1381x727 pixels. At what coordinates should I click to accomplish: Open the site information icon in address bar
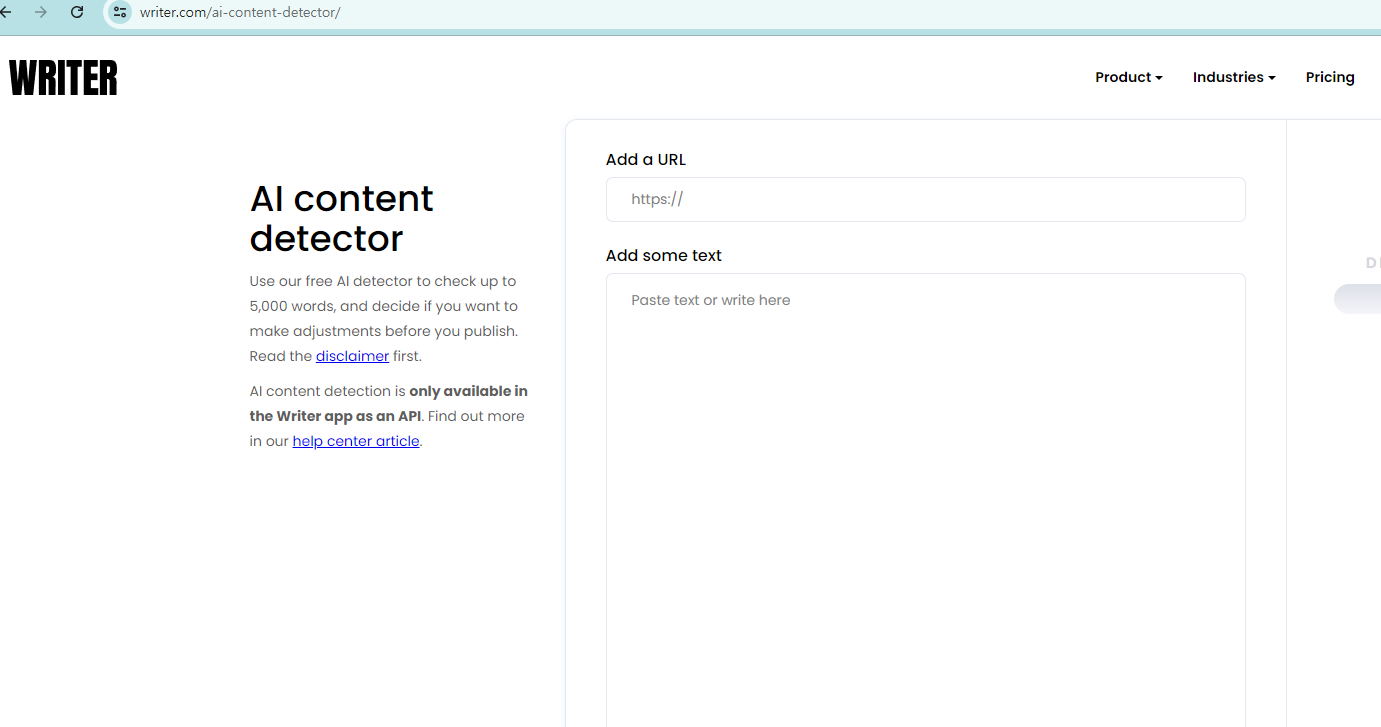click(120, 12)
